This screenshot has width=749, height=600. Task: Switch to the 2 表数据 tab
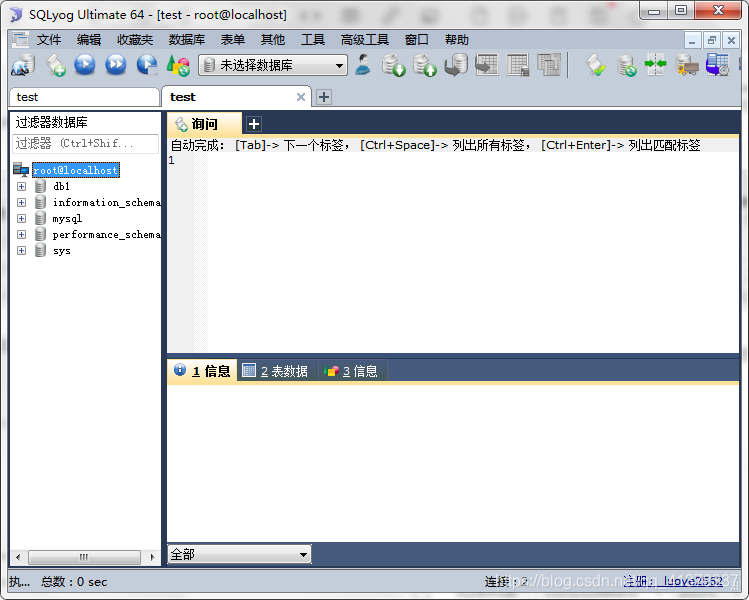(x=276, y=371)
